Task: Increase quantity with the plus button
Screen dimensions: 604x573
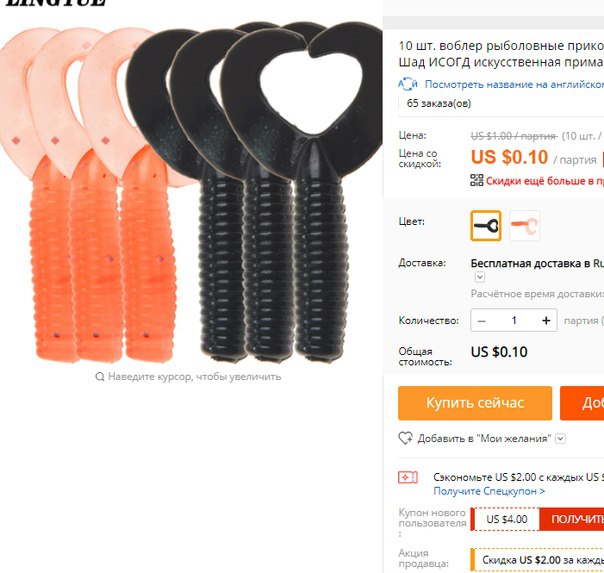Action: point(546,320)
